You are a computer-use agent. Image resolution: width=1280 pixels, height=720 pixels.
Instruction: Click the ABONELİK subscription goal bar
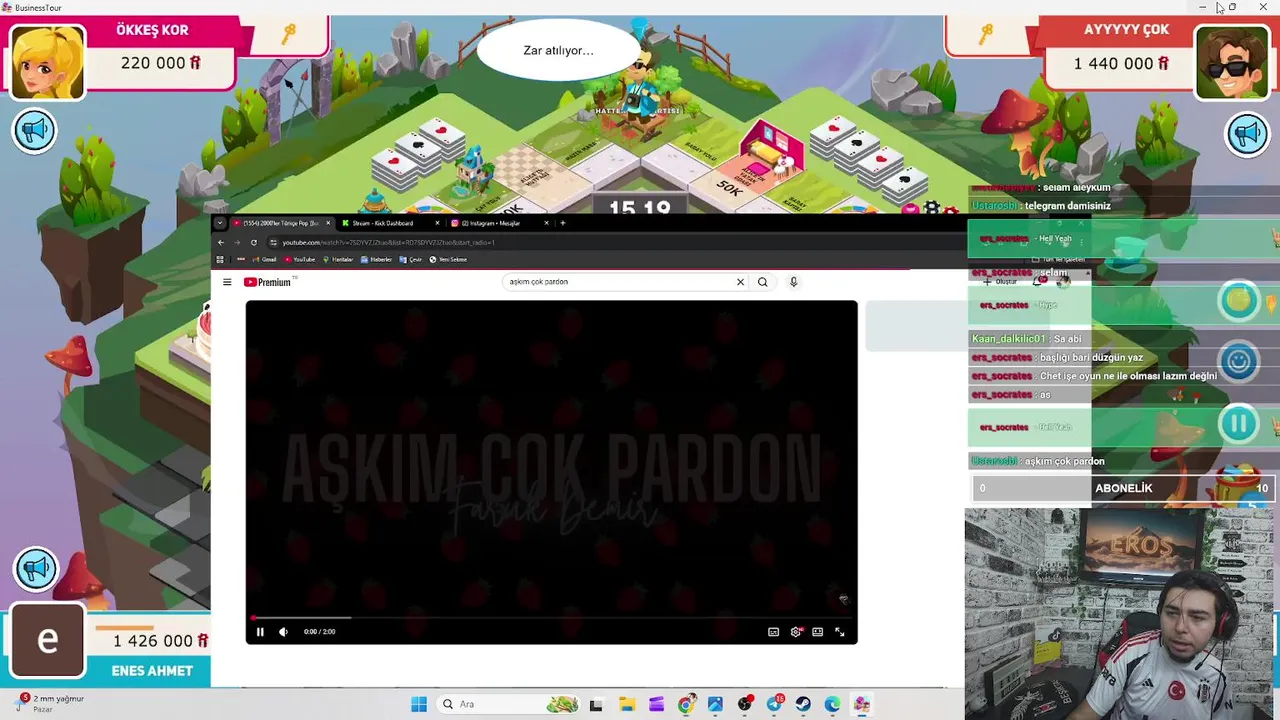point(1123,488)
